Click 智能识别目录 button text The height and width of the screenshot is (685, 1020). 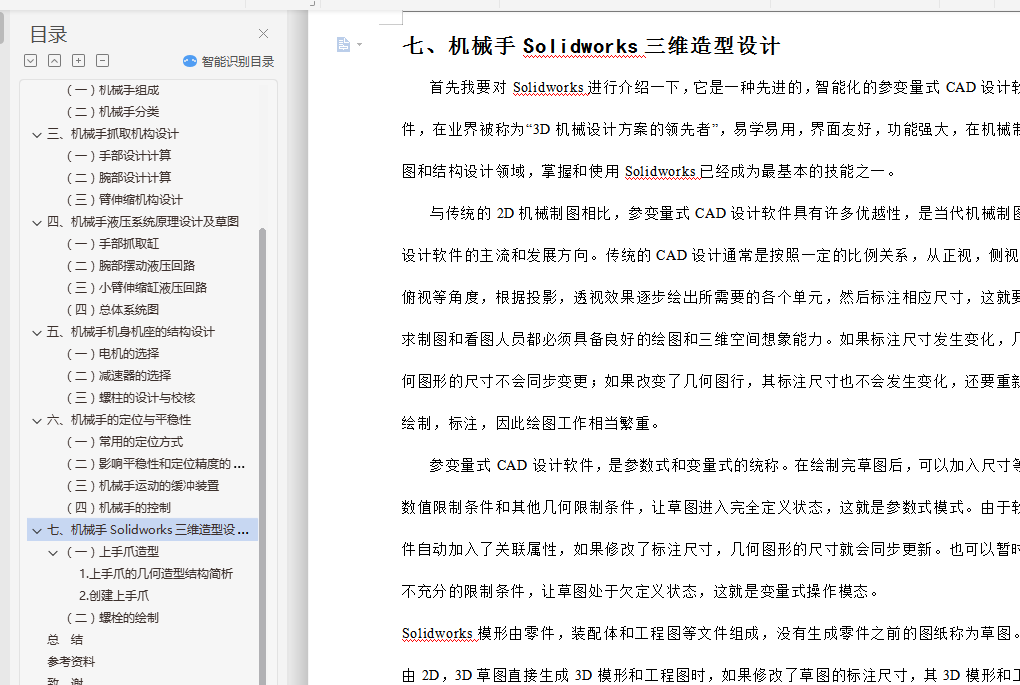[237, 61]
